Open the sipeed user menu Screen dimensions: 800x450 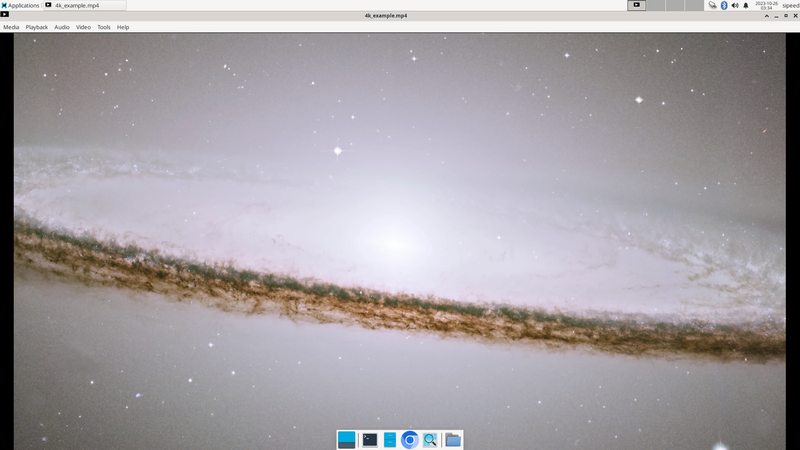point(790,5)
